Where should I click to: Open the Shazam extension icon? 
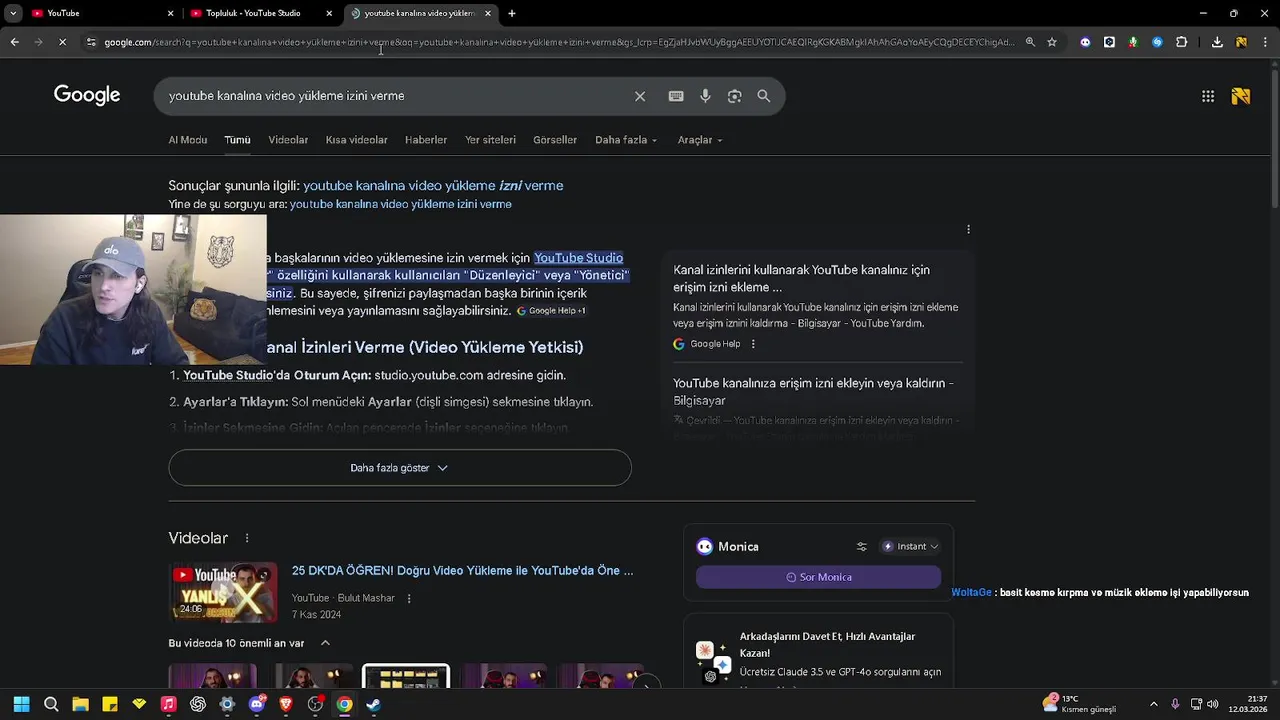click(x=1157, y=42)
